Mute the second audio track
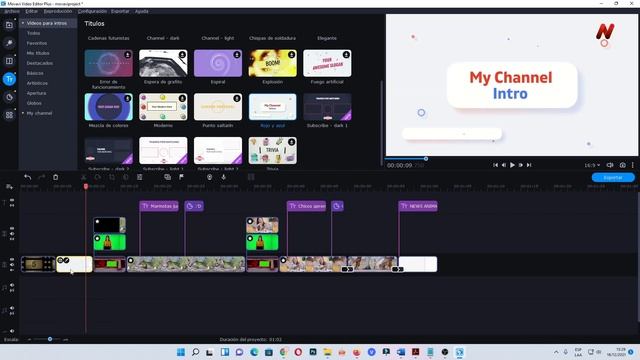This screenshot has width=640, height=360. [x=12, y=308]
